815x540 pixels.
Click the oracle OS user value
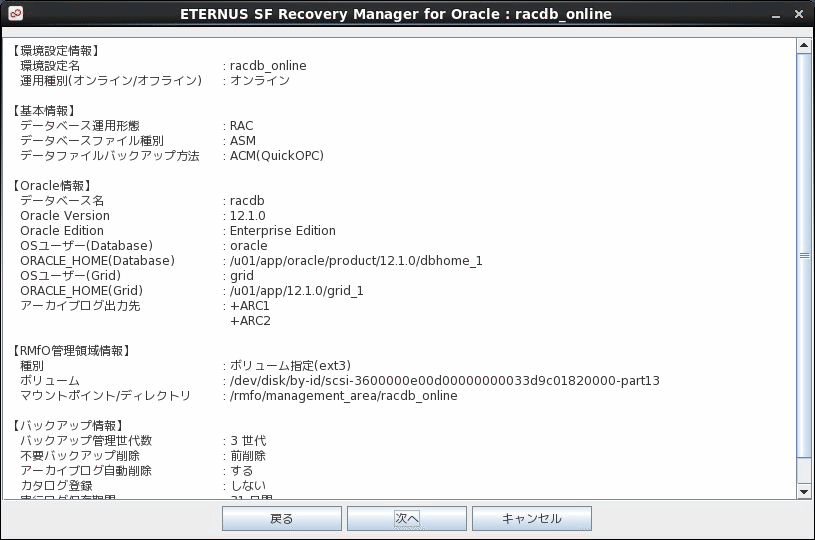[x=249, y=246]
